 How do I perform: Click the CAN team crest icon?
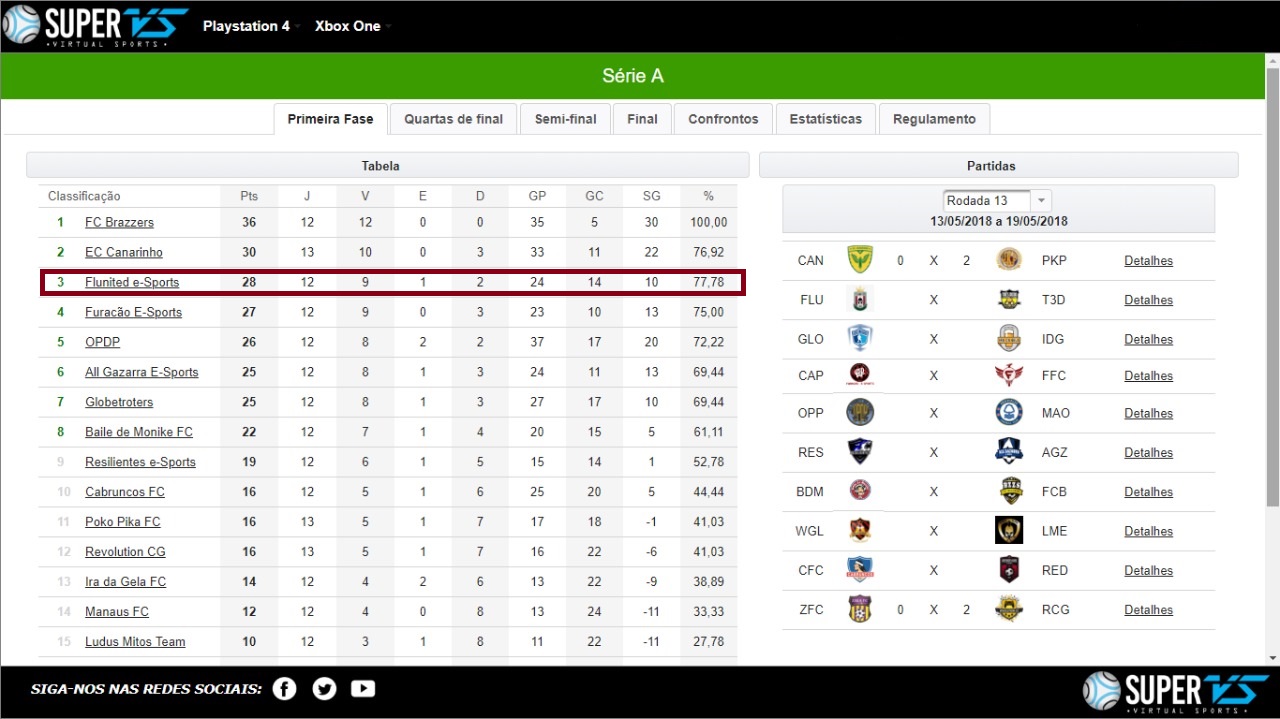tap(860, 260)
